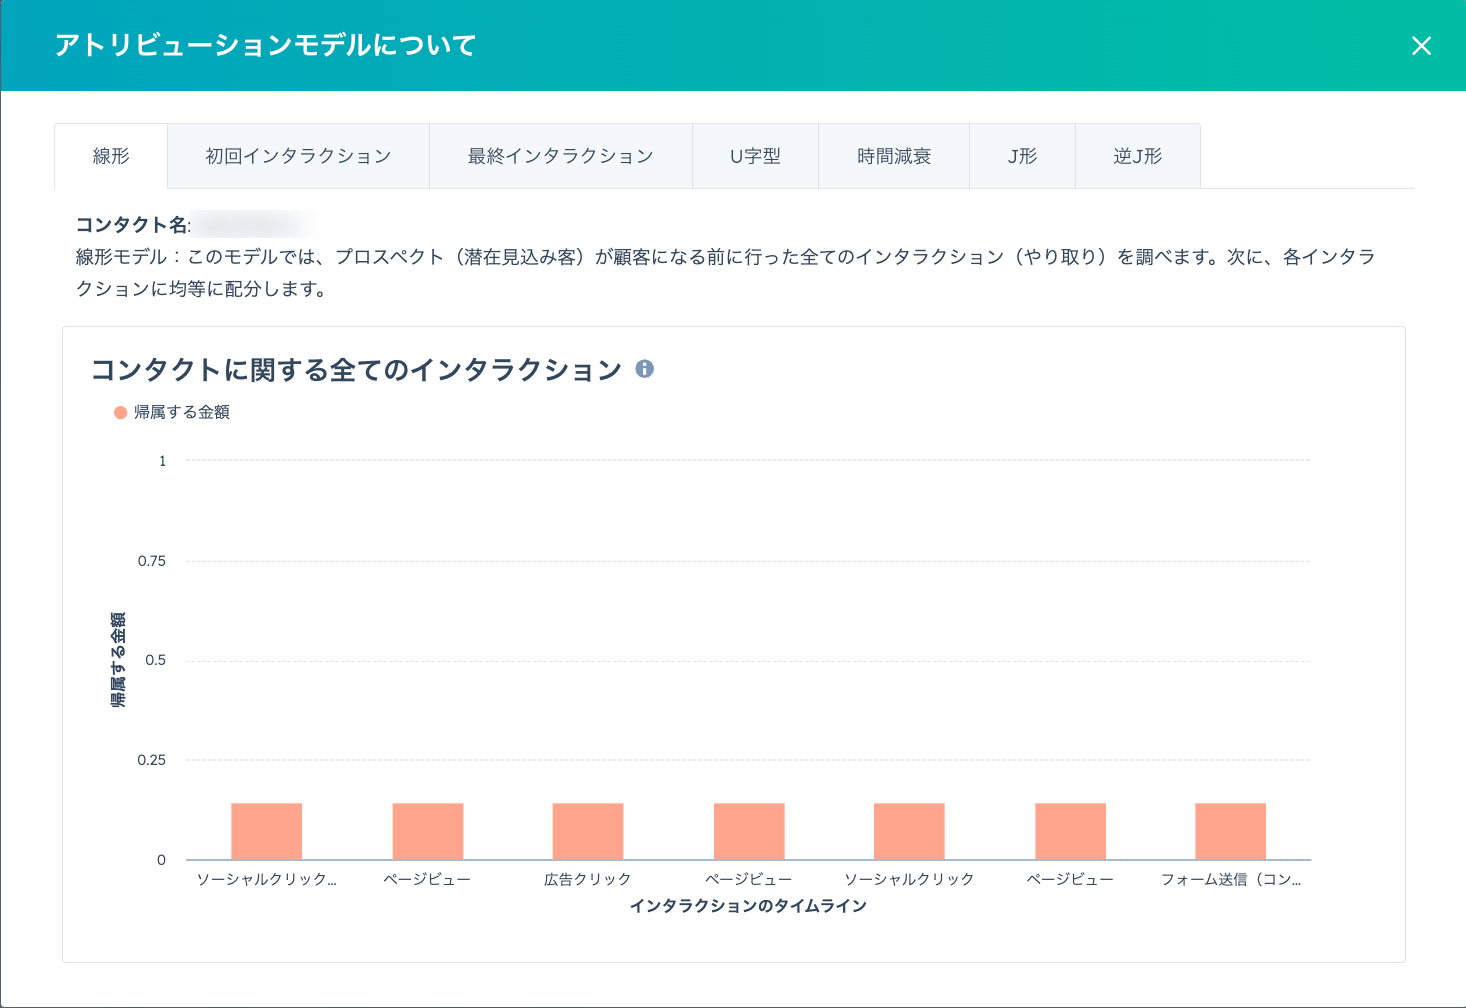Click the first ページビュー bar in chart
This screenshot has width=1466, height=1008.
[x=427, y=831]
